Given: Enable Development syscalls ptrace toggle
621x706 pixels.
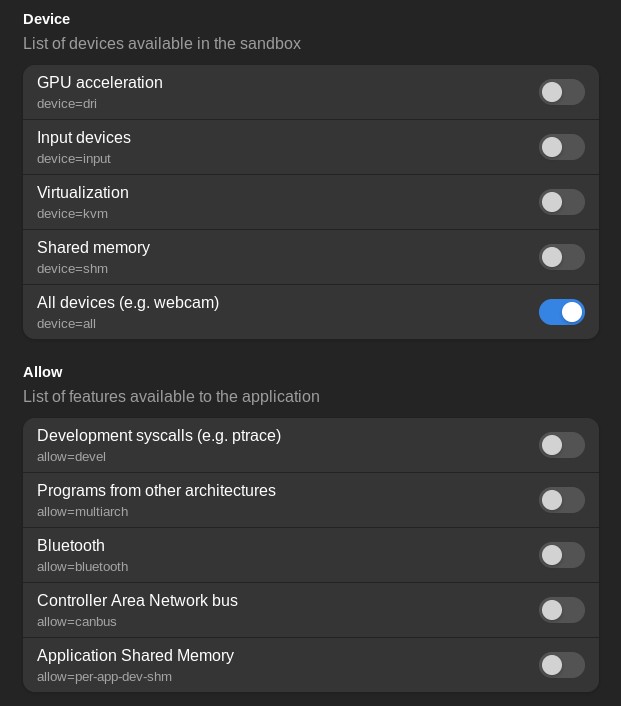Looking at the screenshot, I should pos(562,445).
